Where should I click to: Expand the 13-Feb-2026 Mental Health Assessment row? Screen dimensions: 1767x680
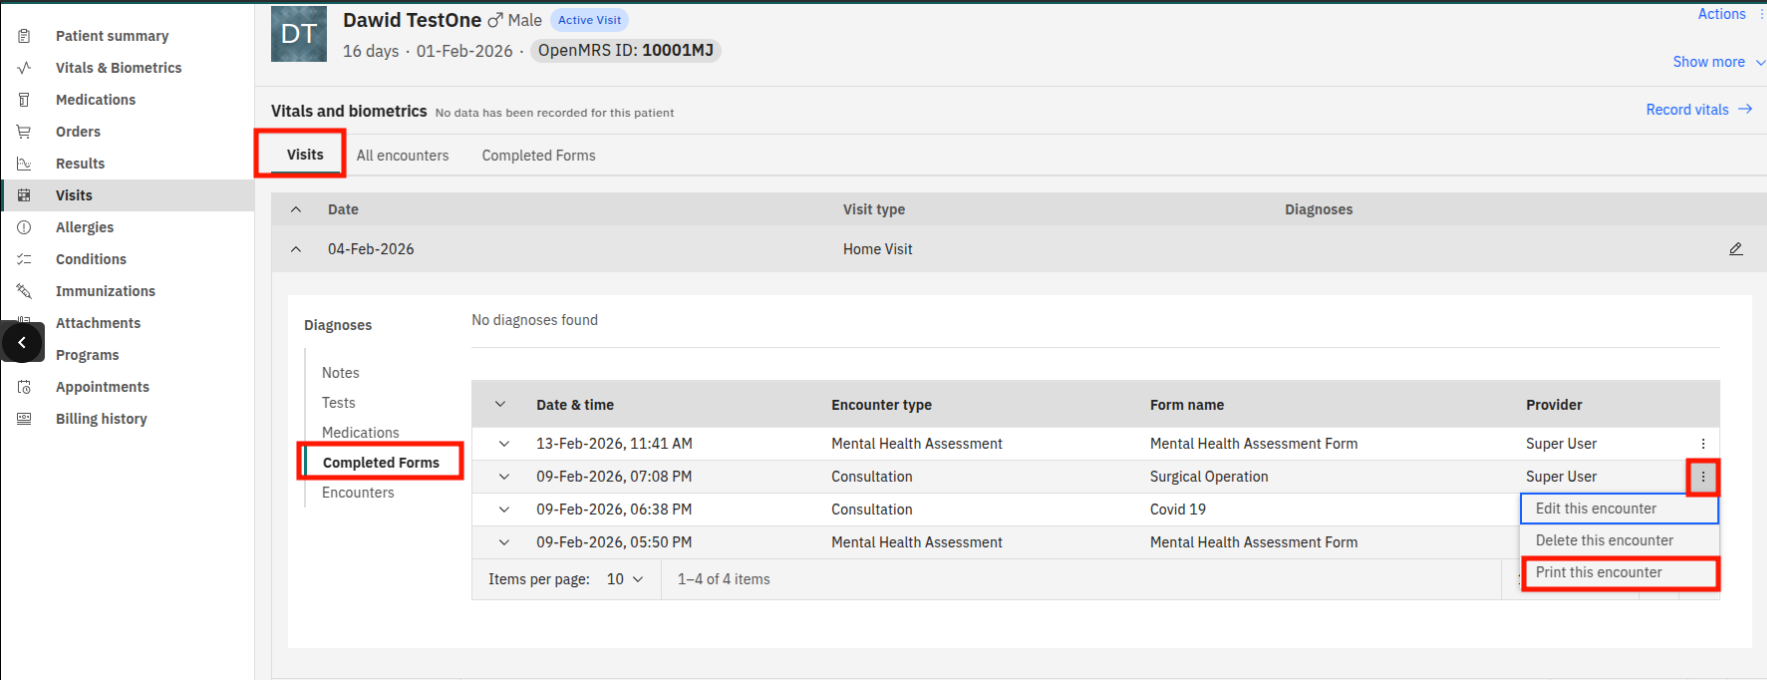click(x=504, y=444)
